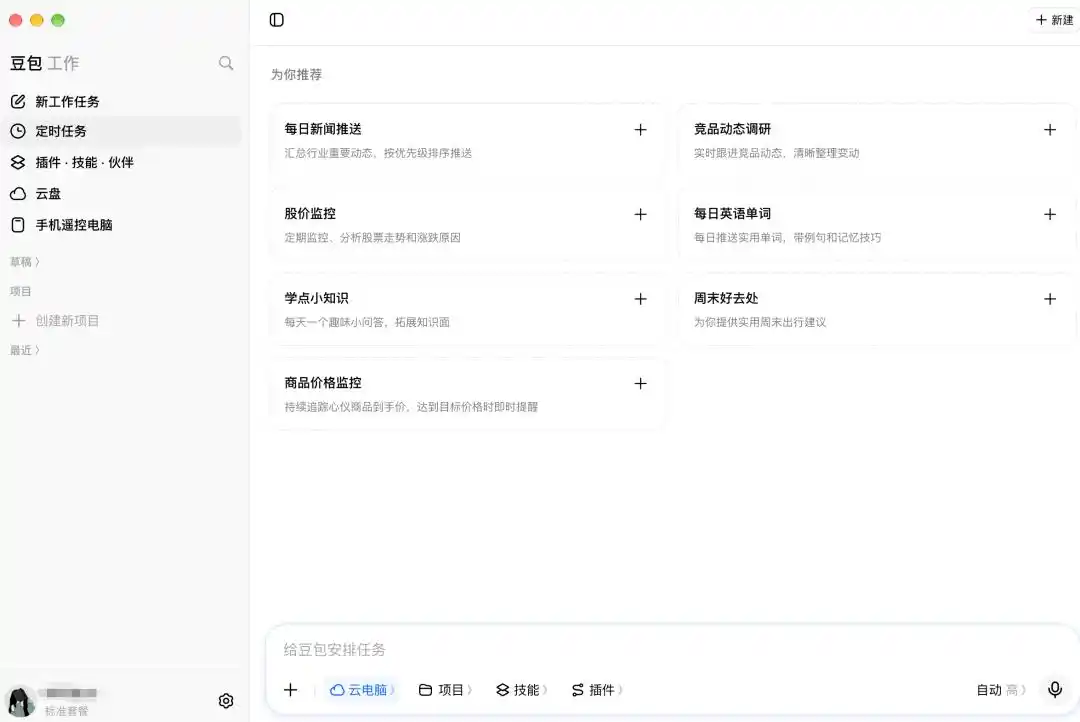Image resolution: width=1080 pixels, height=722 pixels.
Task: Open the 自动 高 mode dropdown
Action: tap(1001, 690)
